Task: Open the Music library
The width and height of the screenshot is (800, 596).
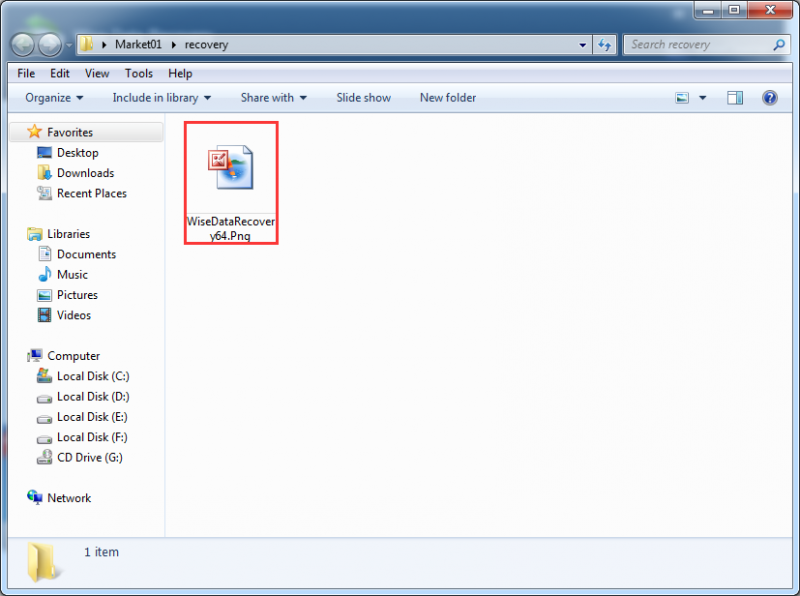Action: [x=72, y=275]
